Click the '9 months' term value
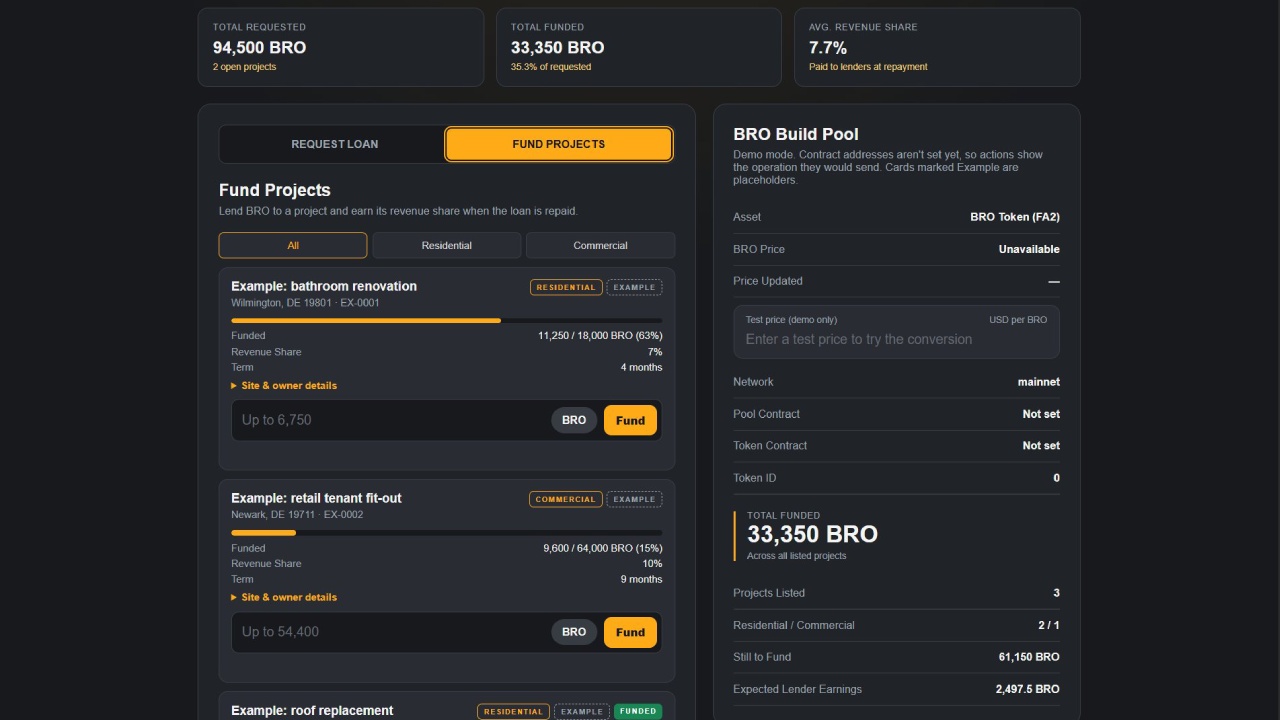 point(641,579)
